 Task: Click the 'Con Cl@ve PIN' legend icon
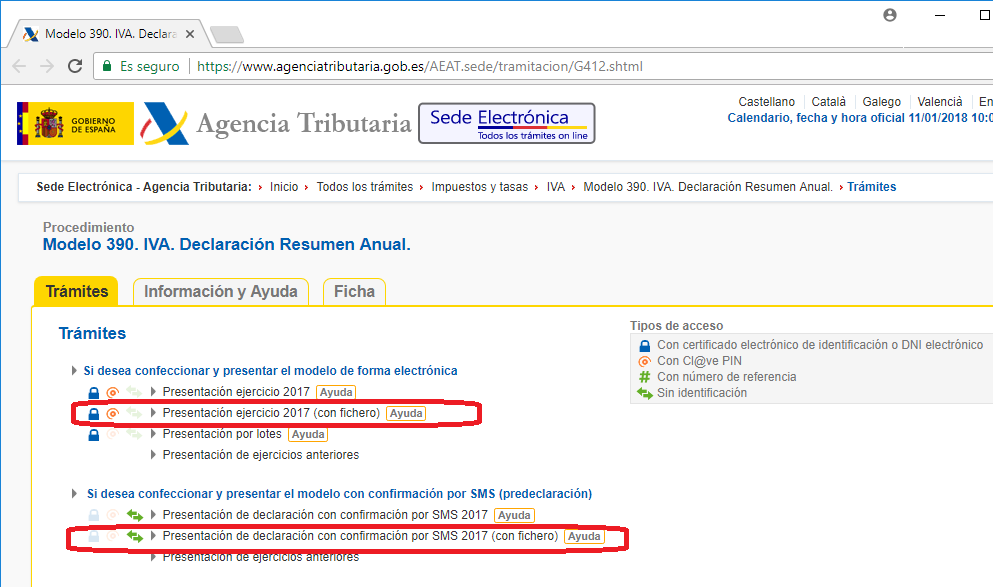tap(645, 362)
